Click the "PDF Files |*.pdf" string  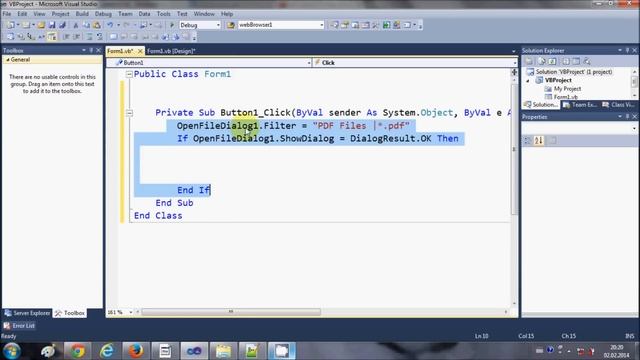coord(361,126)
